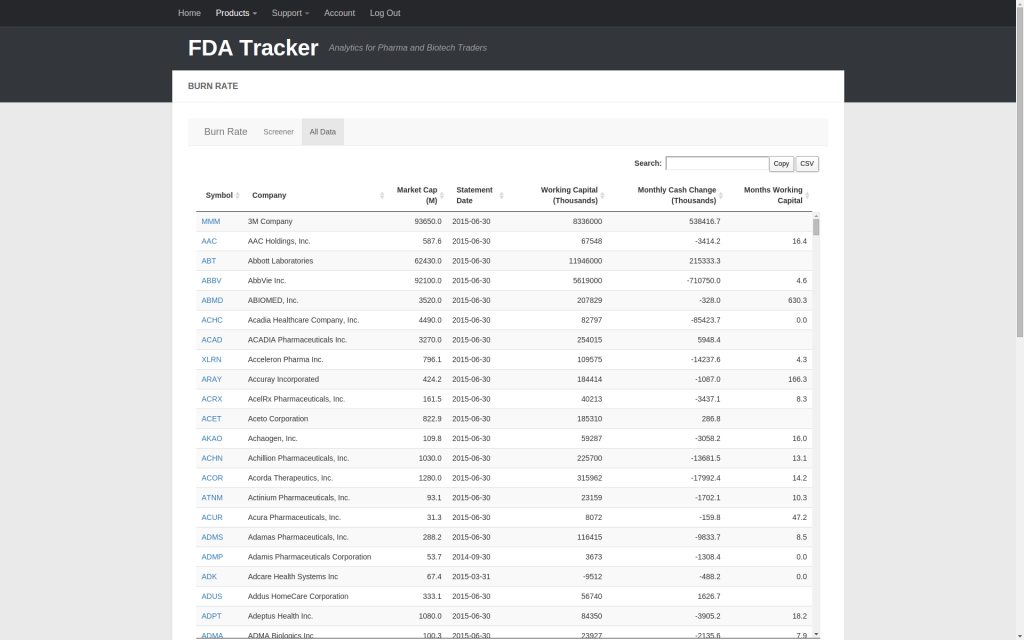This screenshot has height=640, width=1024.
Task: Open the ATNM ticker link
Action: click(x=212, y=498)
